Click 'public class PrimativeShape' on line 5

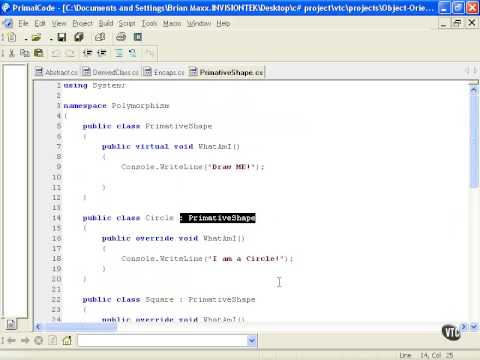[147, 126]
